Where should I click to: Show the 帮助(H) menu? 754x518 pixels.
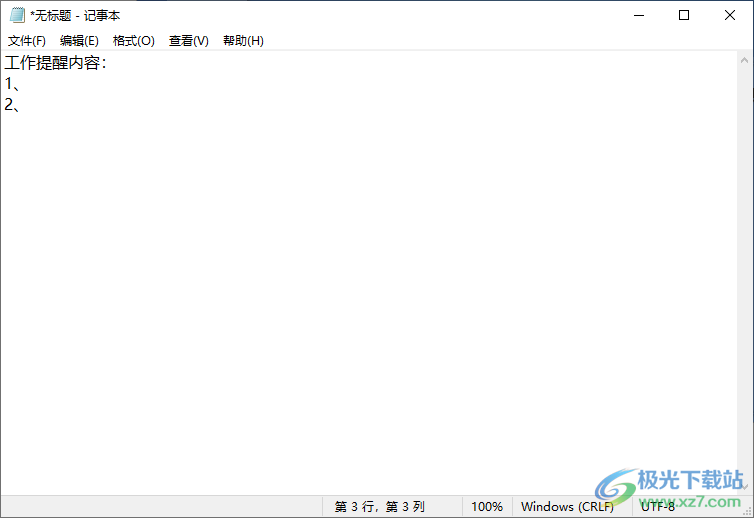pos(243,41)
